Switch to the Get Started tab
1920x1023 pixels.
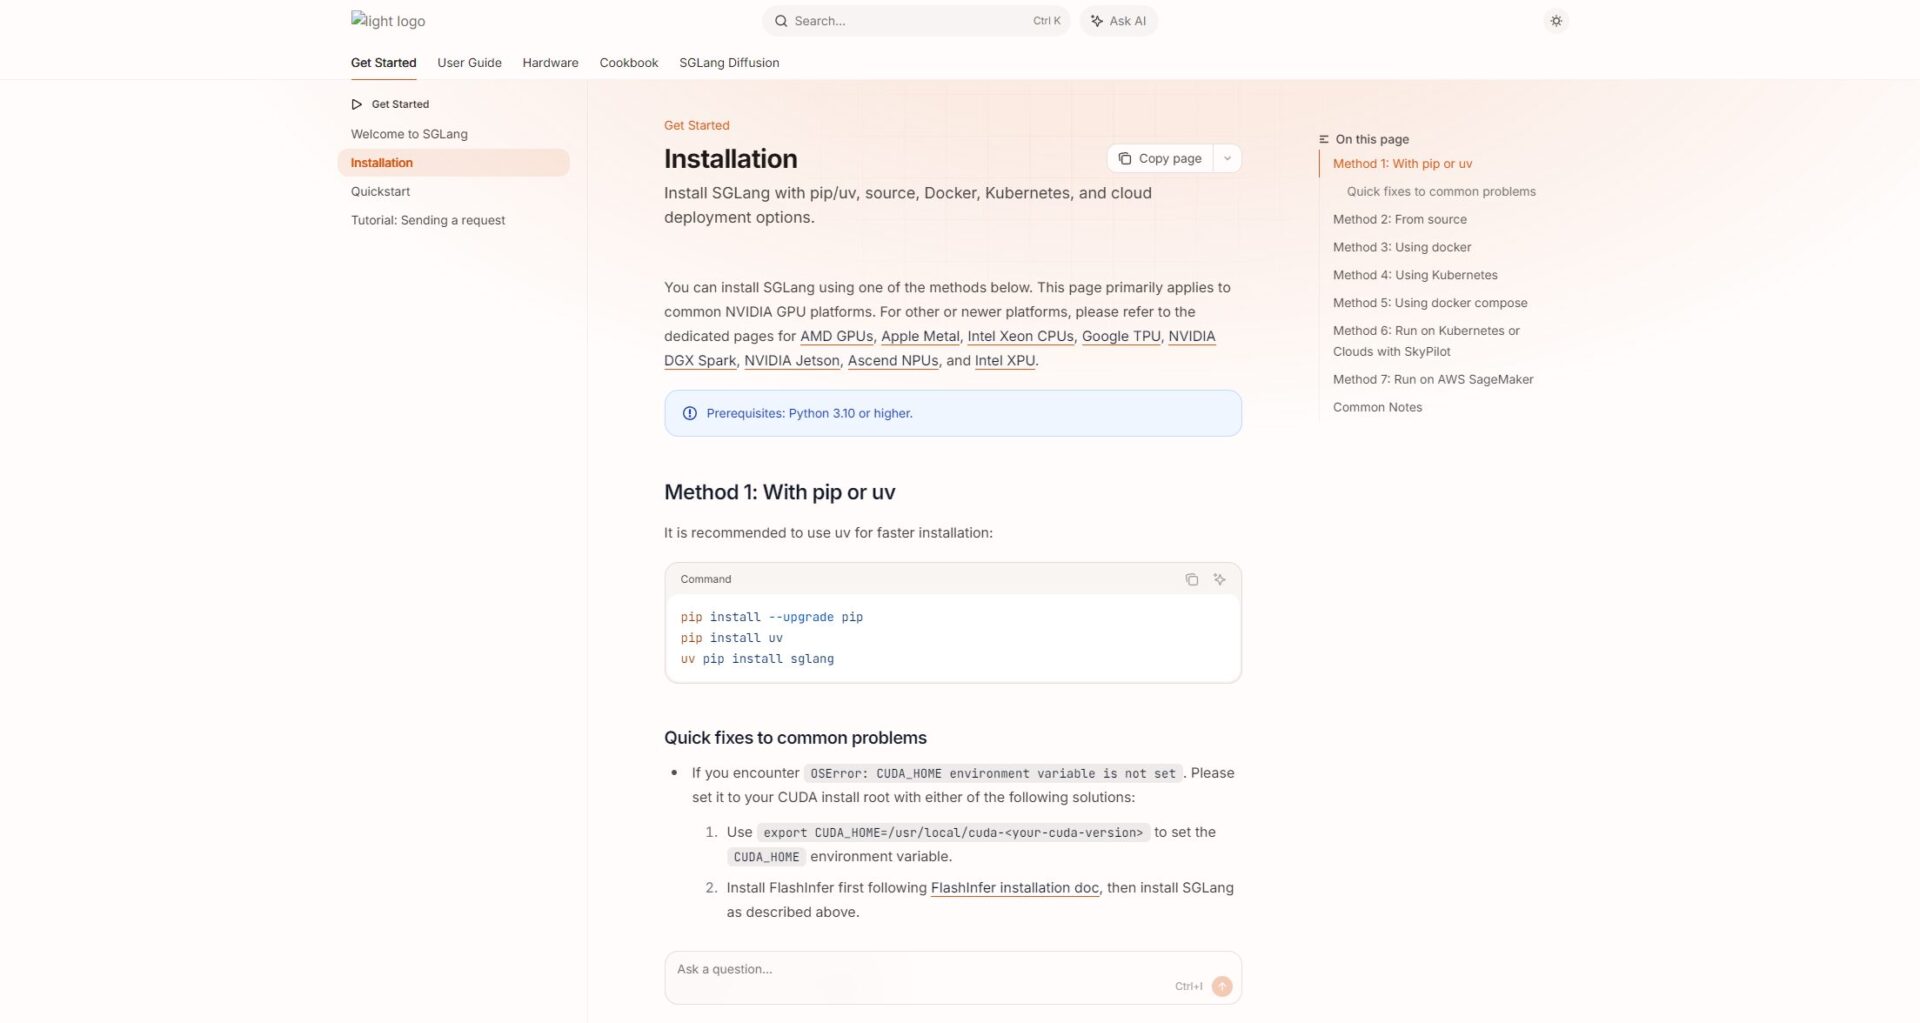[383, 63]
